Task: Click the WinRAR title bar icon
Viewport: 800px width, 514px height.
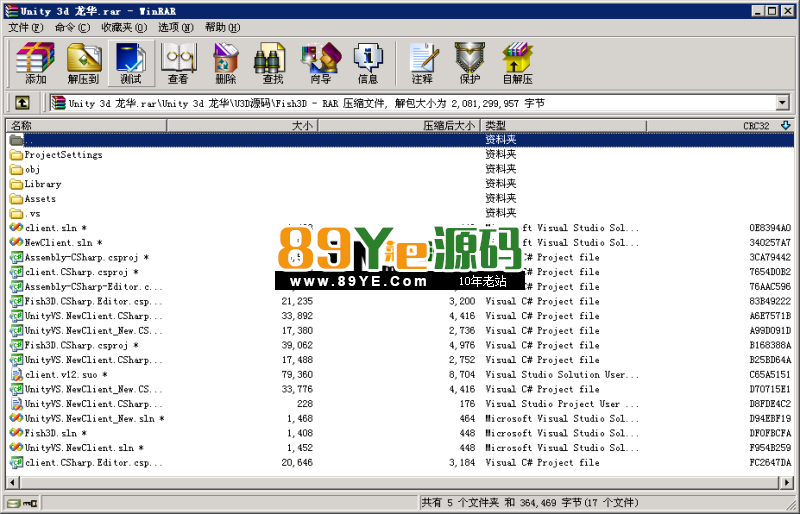Action: [x=11, y=11]
